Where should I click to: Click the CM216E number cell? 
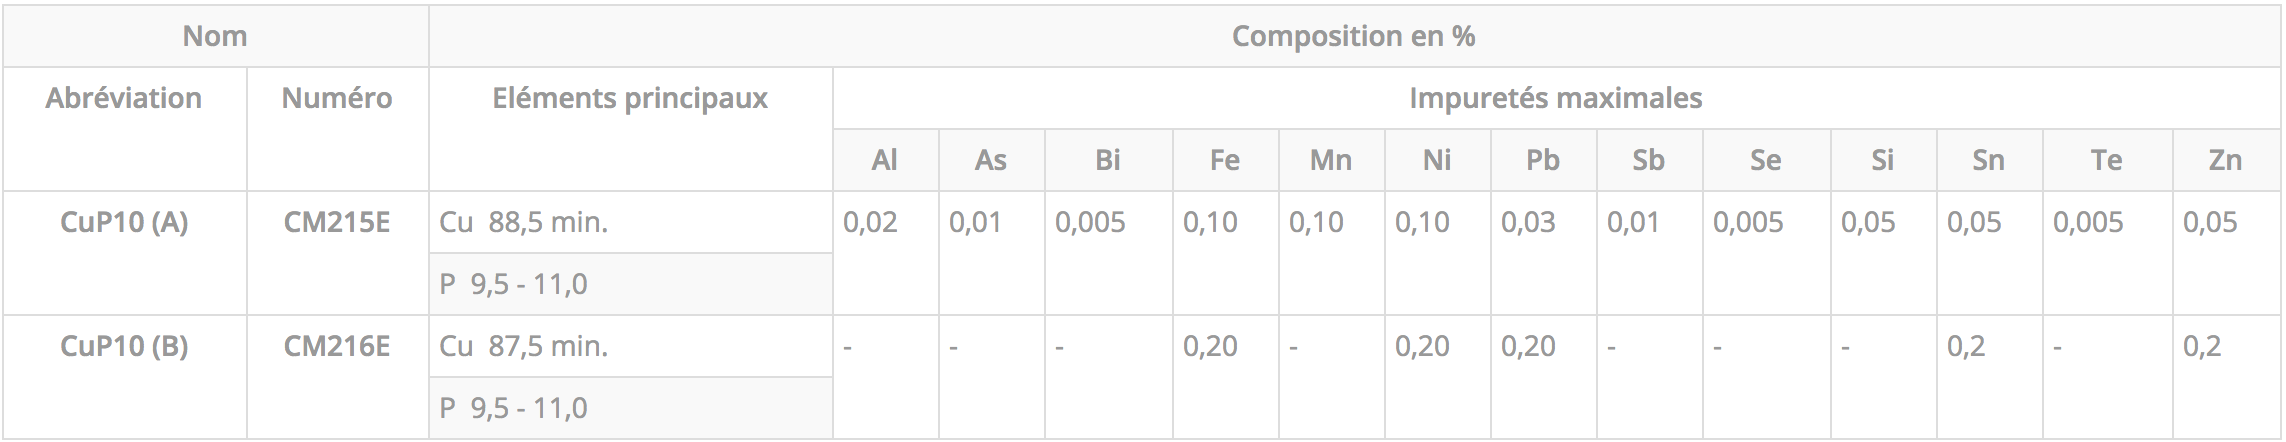pyautogui.click(x=337, y=346)
